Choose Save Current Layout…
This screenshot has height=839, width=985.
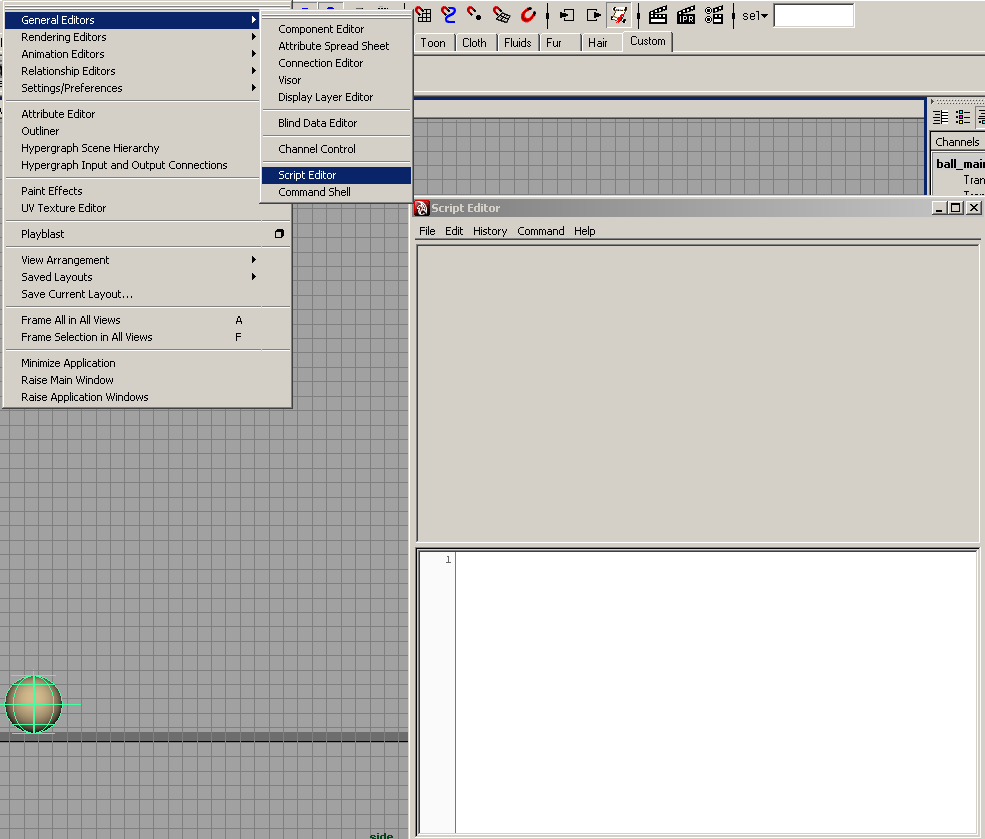click(x=148, y=294)
